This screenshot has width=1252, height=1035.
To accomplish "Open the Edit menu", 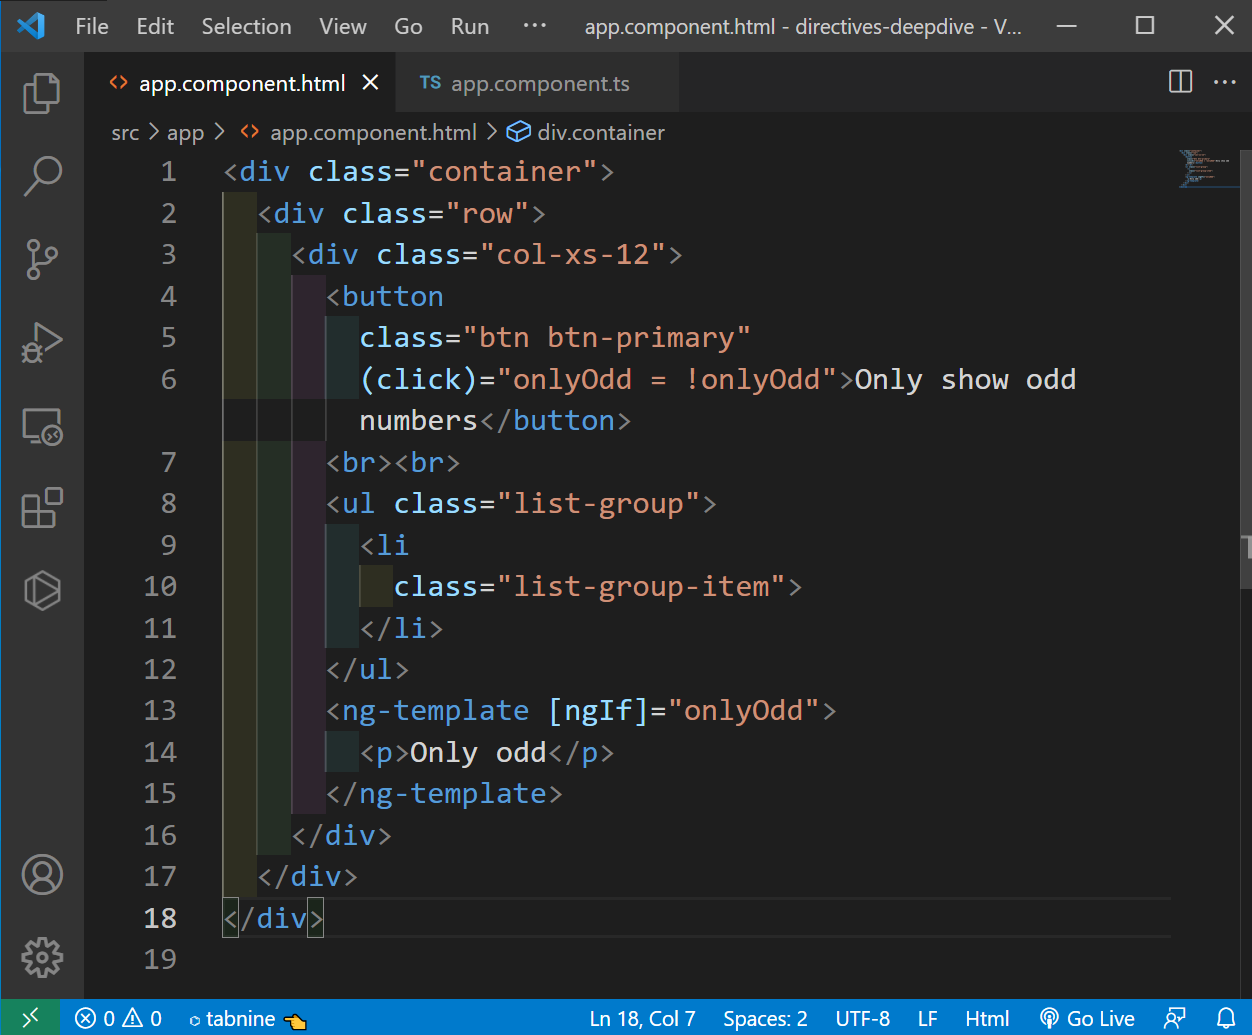I will 155,26.
